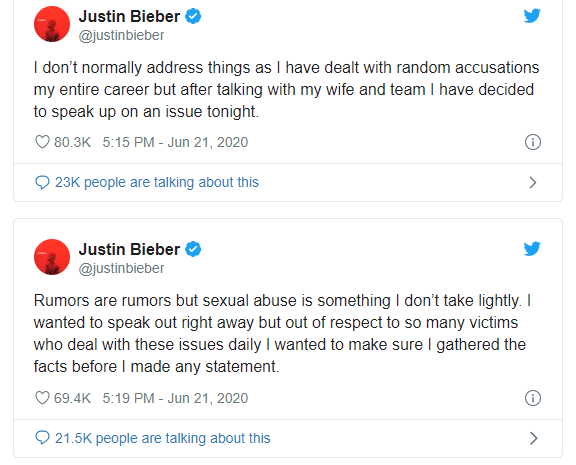Image resolution: width=576 pixels, height=465 pixels.
Task: Open the 5:19 PM - Jun 21, 2020 timestamp
Action: click(x=175, y=398)
